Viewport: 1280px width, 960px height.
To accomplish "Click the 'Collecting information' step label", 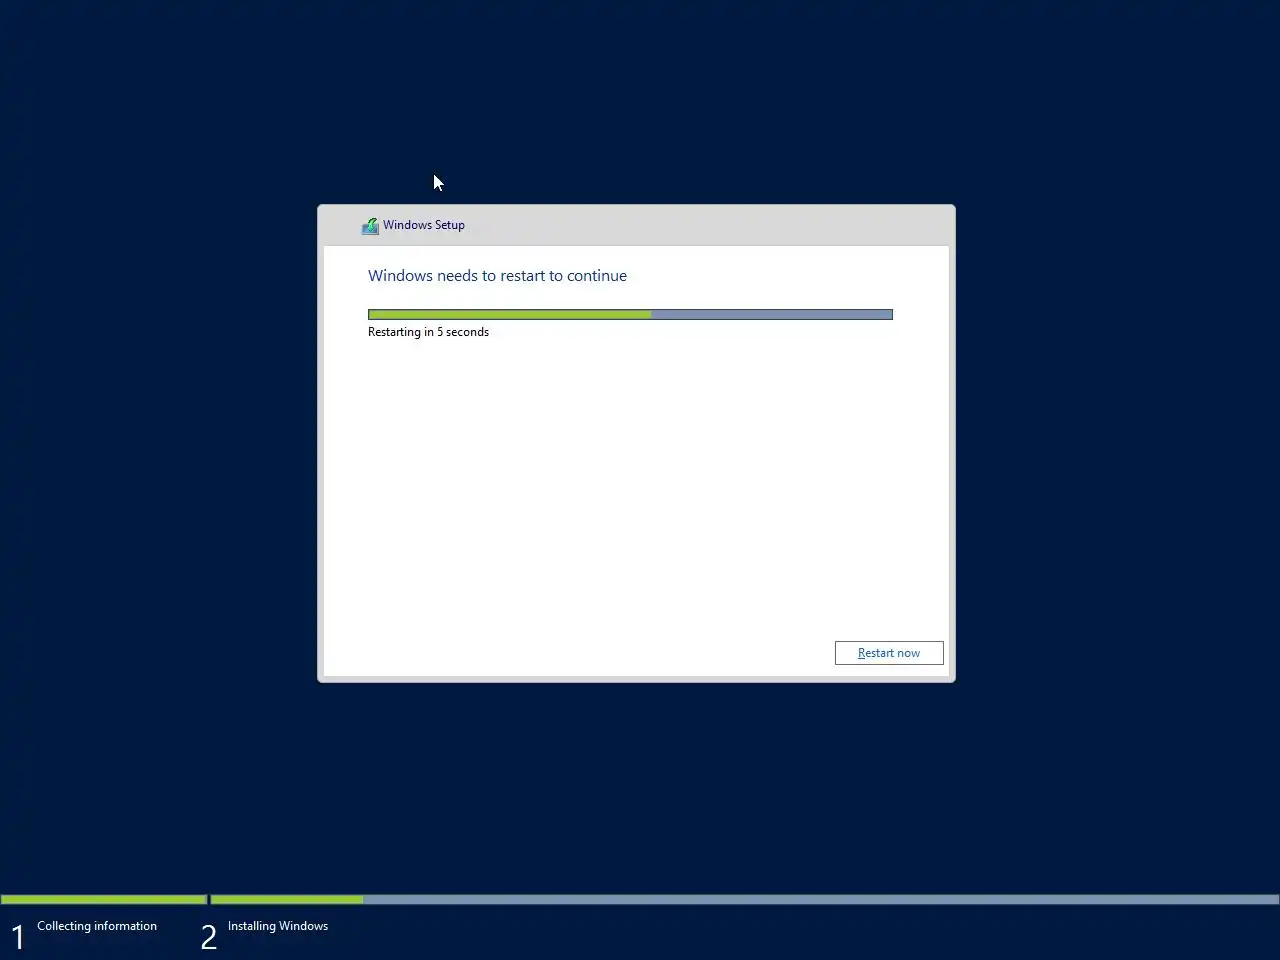I will click(x=97, y=926).
